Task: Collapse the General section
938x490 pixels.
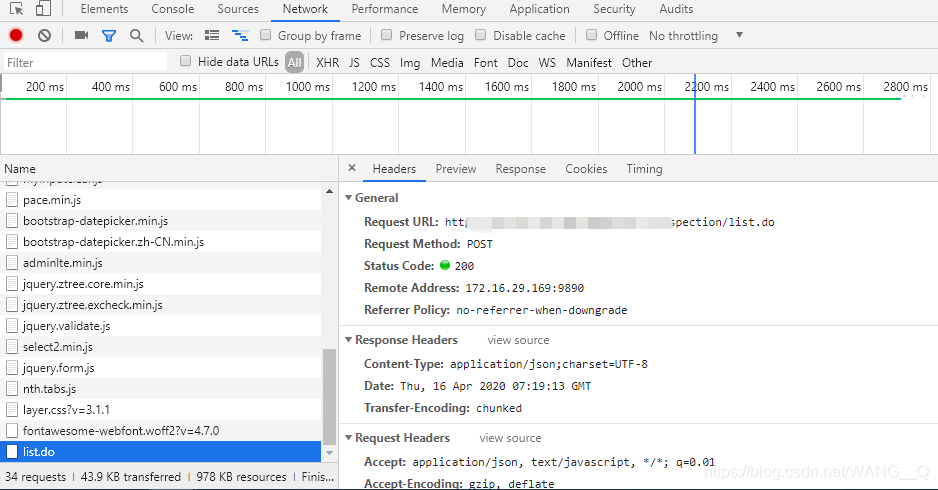Action: (x=348, y=198)
